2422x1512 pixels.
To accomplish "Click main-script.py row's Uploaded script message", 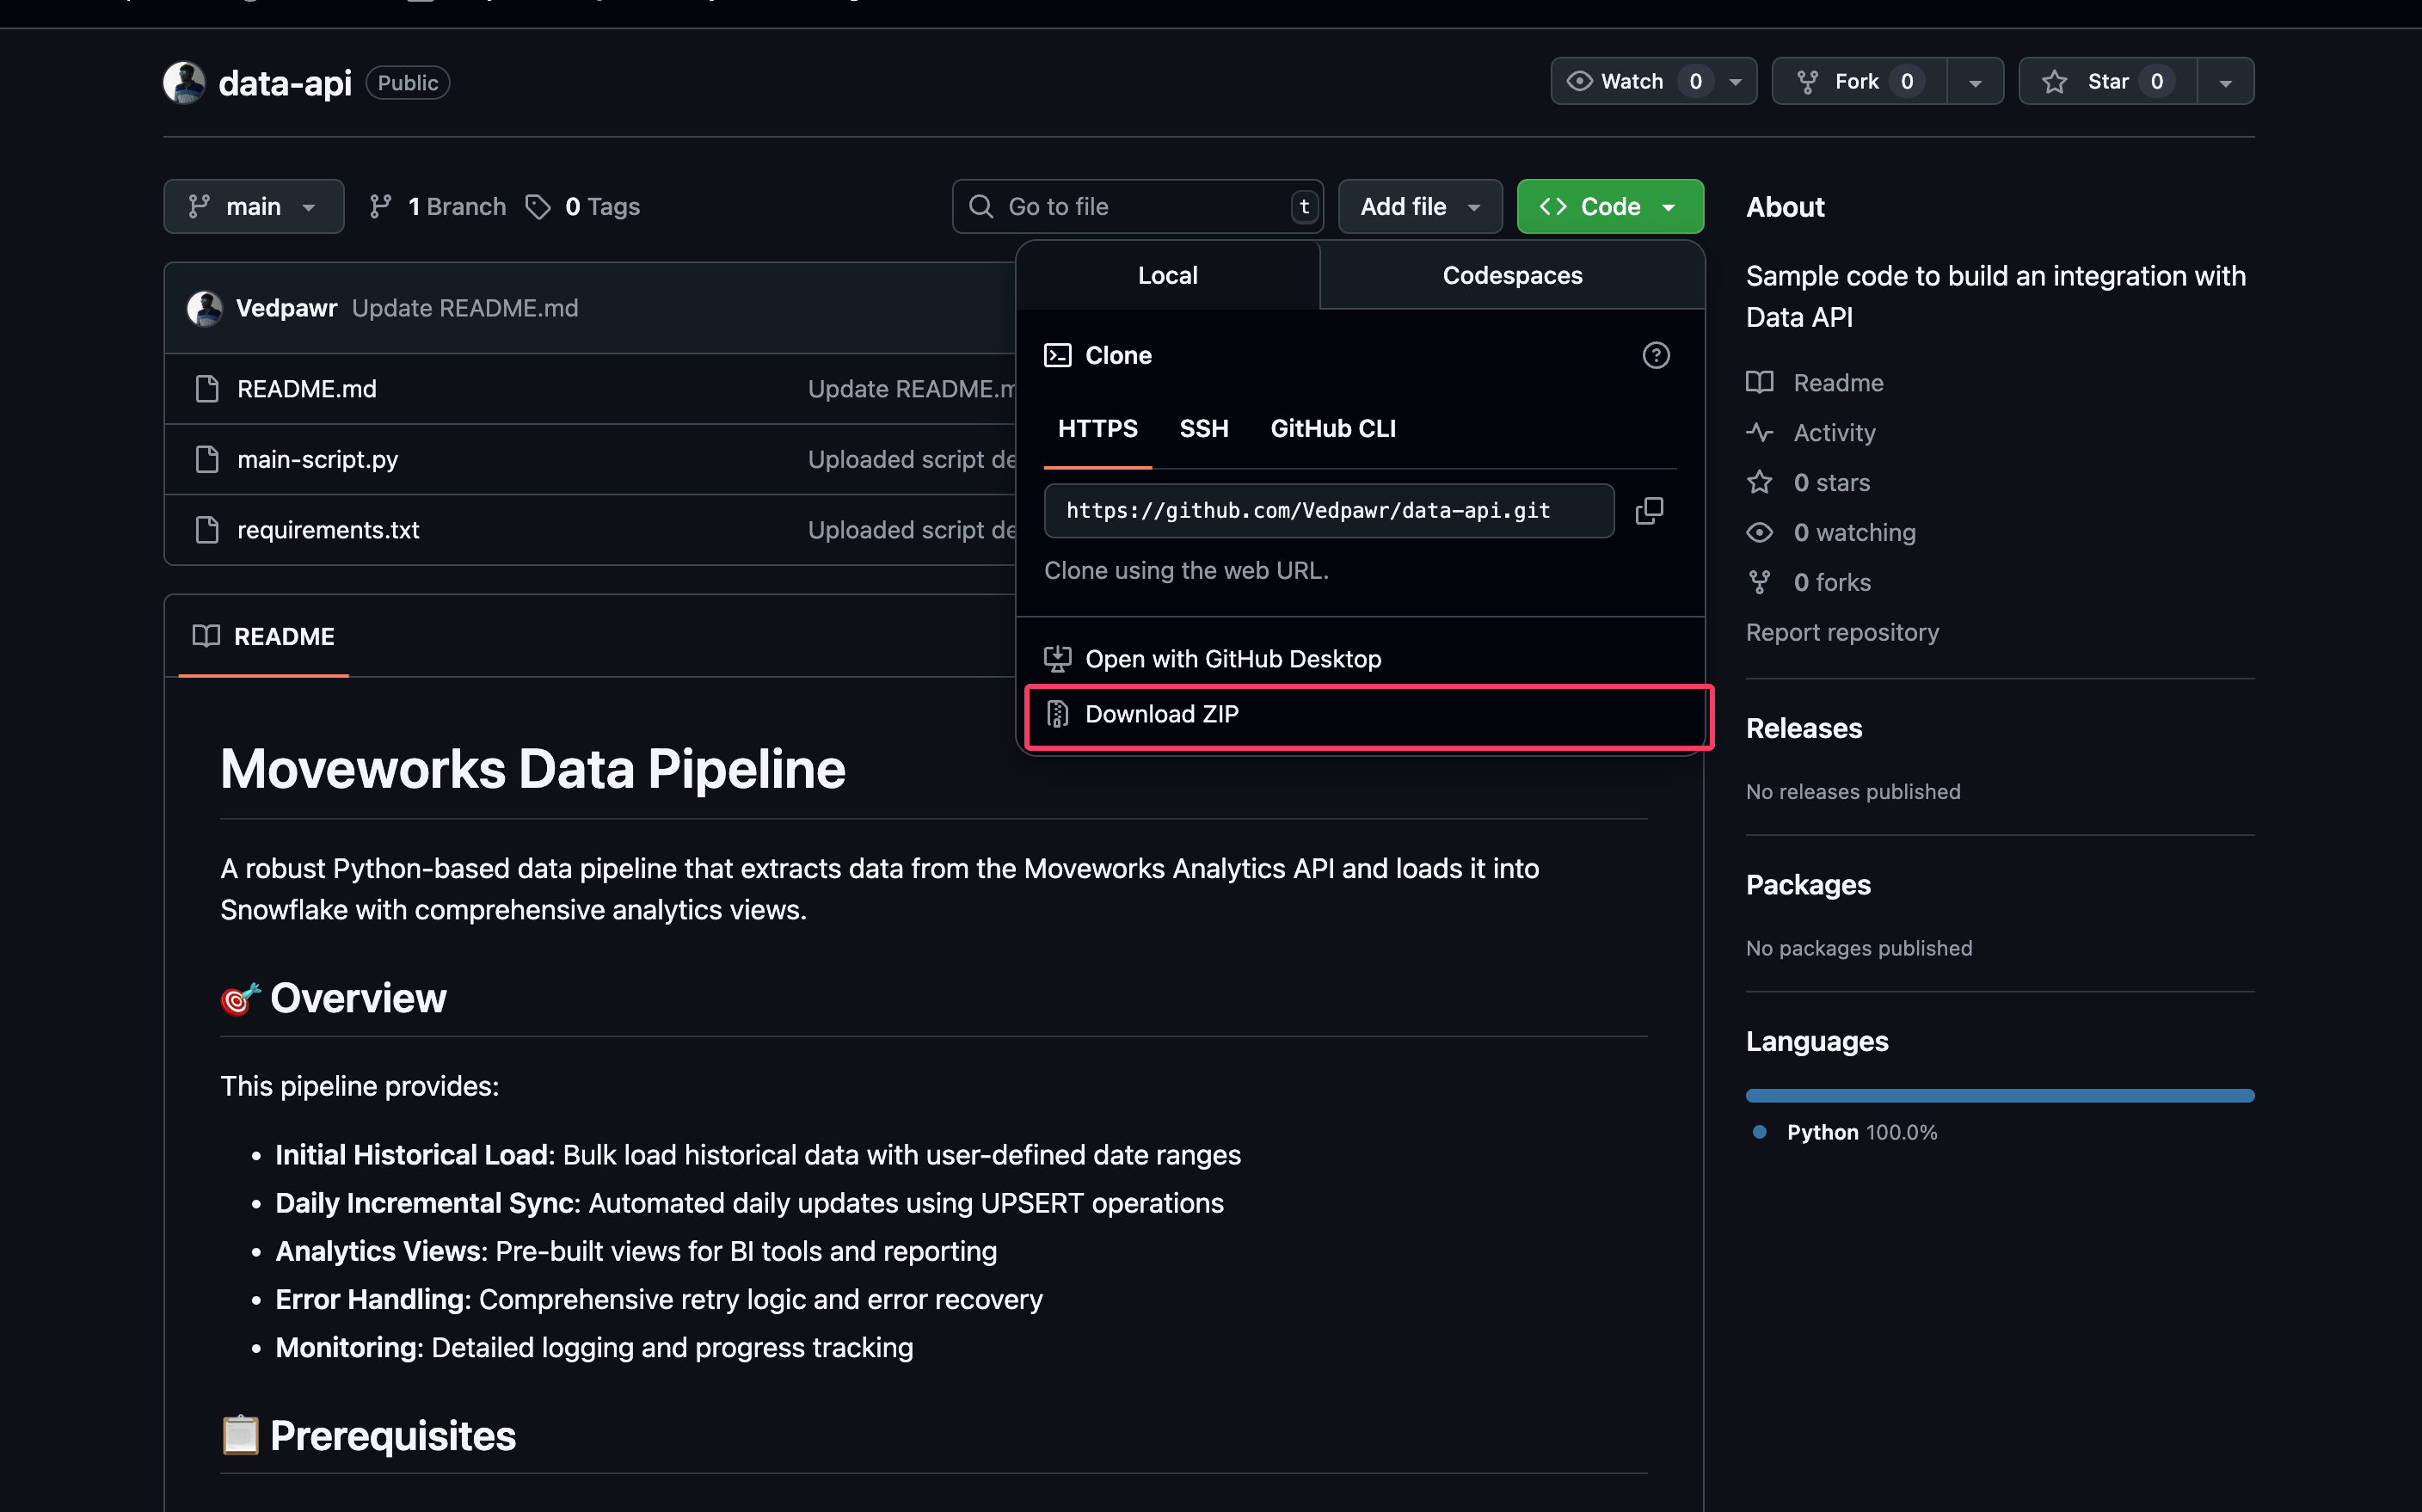I will click(x=911, y=459).
